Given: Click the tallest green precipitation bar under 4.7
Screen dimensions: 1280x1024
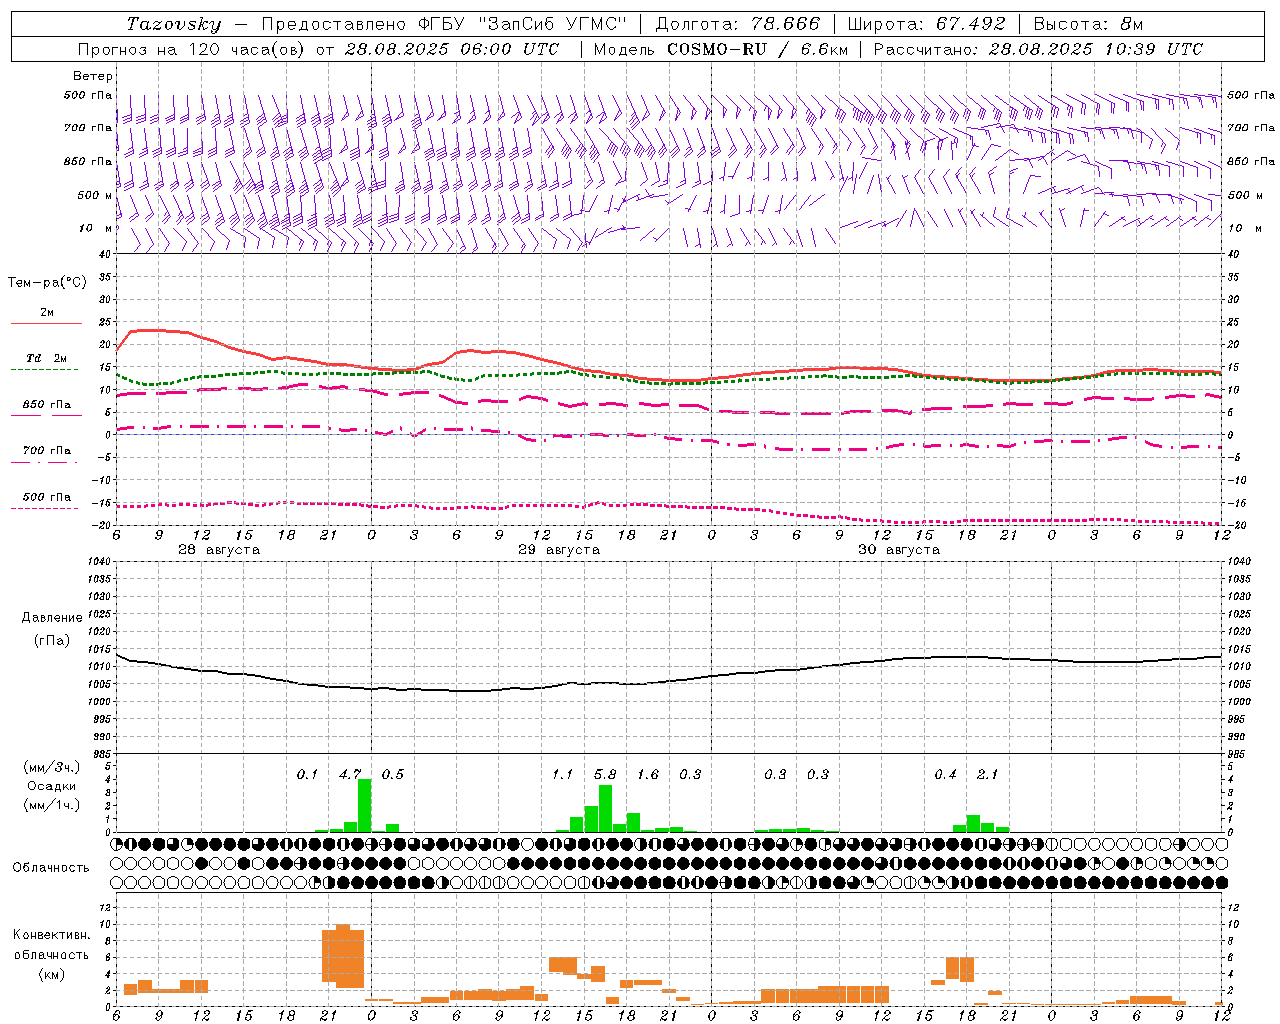Looking at the screenshot, I should [x=365, y=806].
